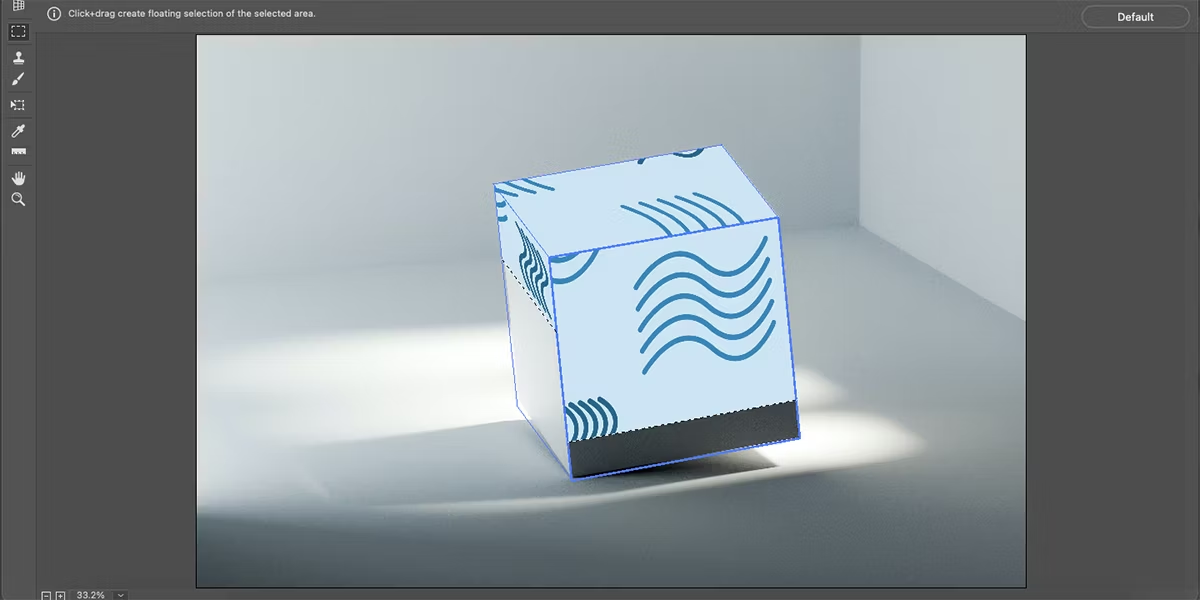
Task: Click the 33.2% zoom level field
Action: (90, 595)
